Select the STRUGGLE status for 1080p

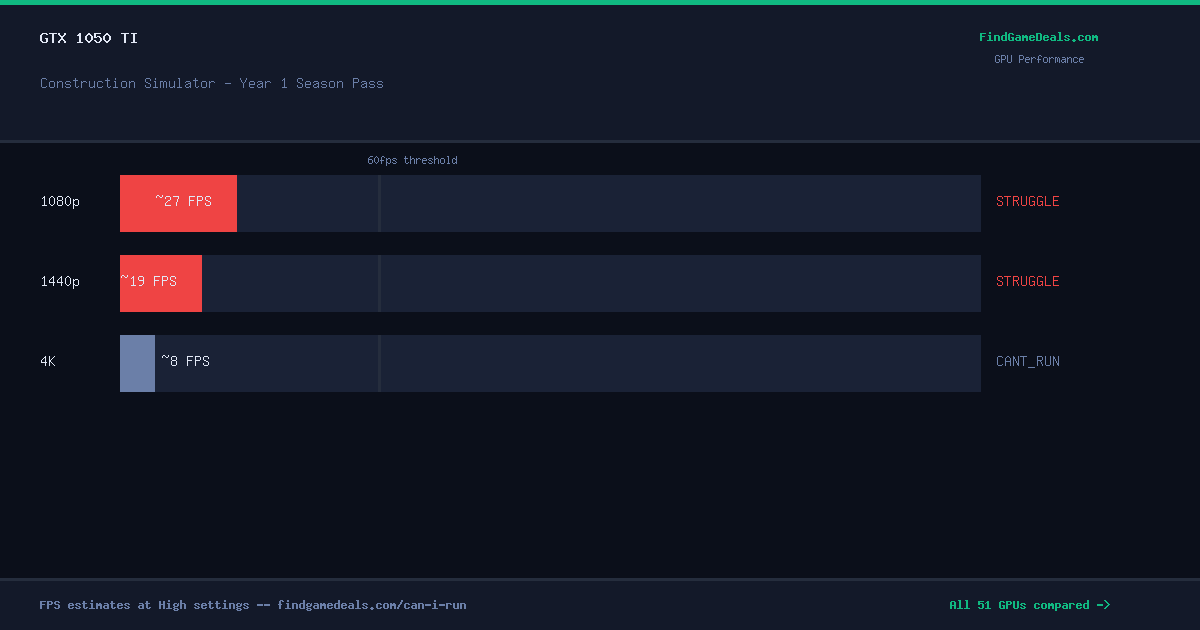coord(1027,201)
